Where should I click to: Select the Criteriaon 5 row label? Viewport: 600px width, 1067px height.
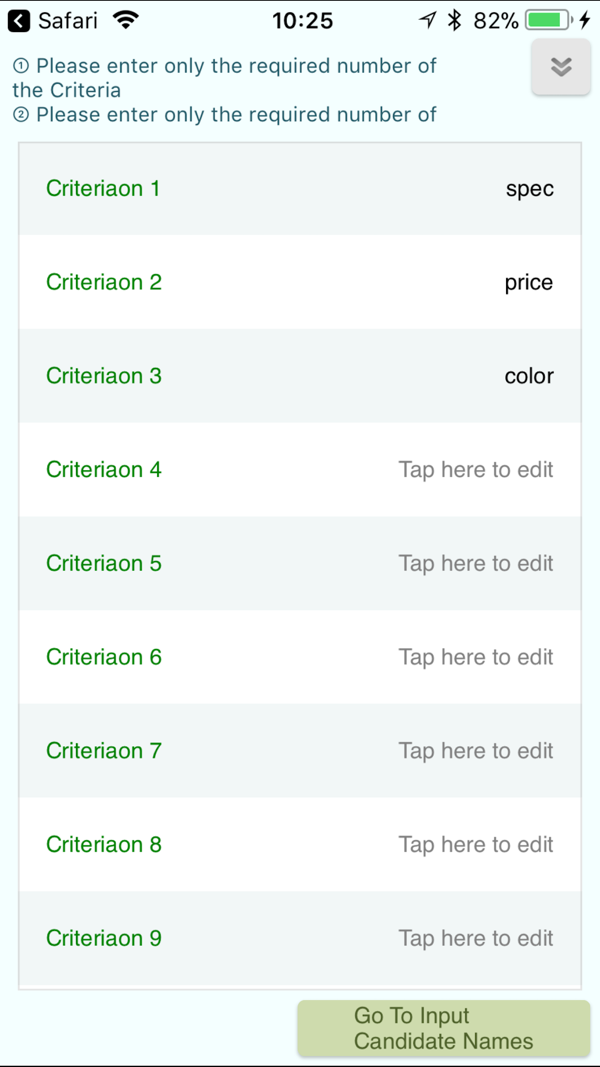point(103,563)
